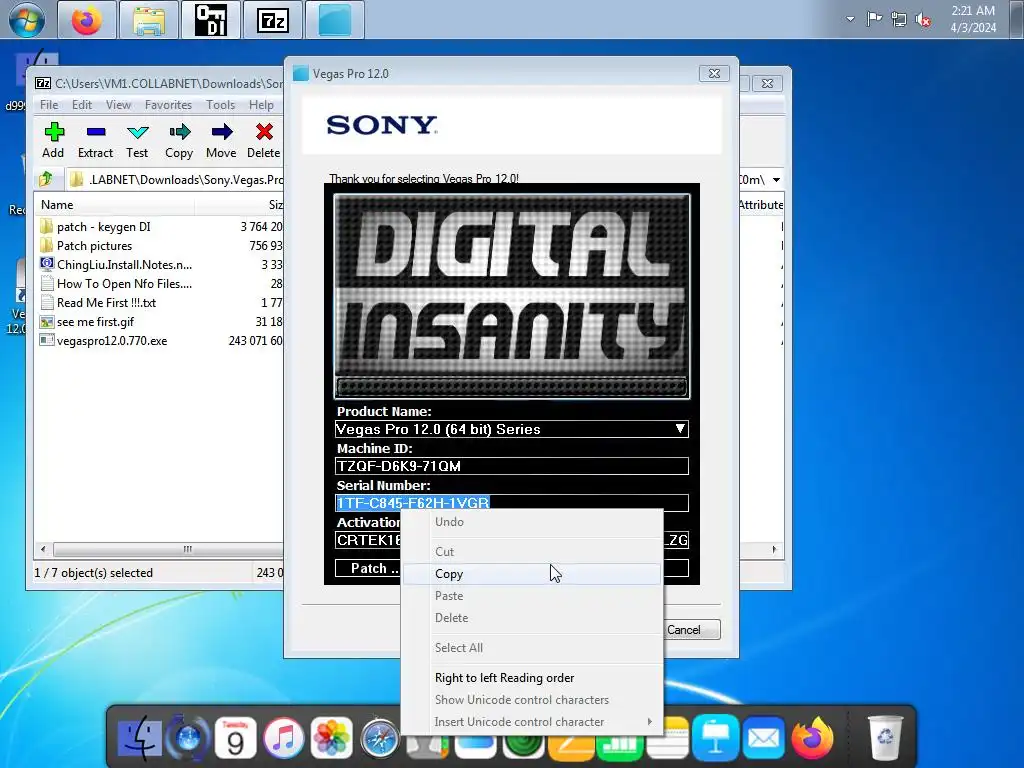The image size is (1024, 768).
Task: Open Finder icon in the dock
Action: pos(139,739)
